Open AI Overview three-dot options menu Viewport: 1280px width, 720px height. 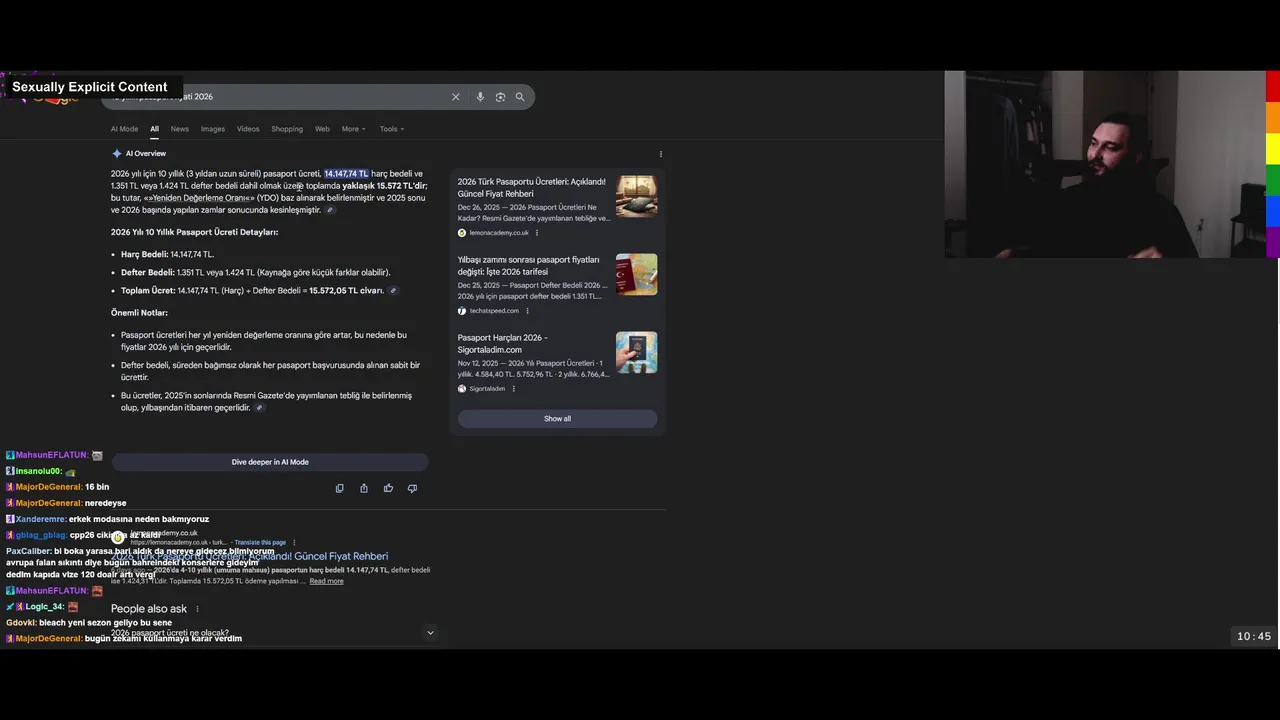tap(661, 154)
